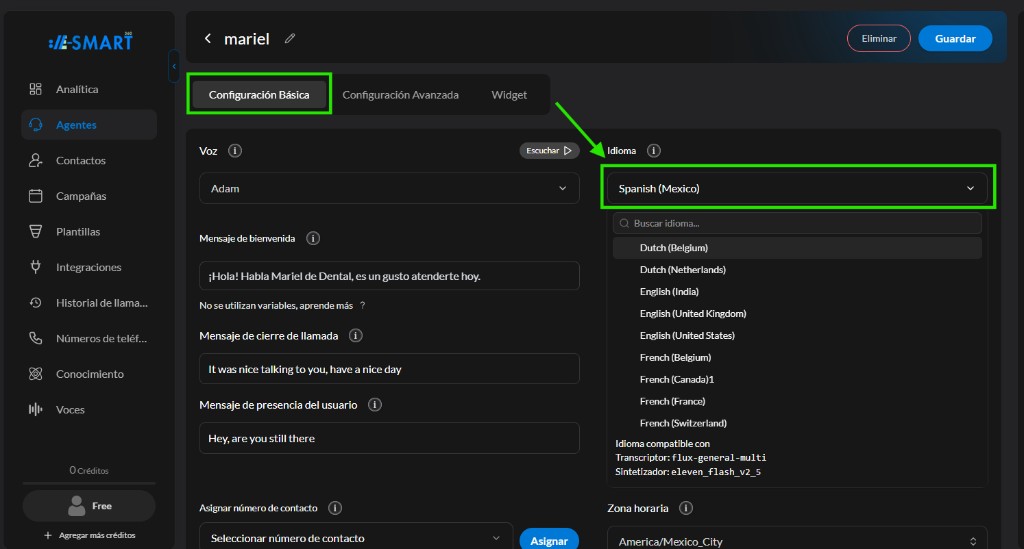Click the Hey, are you still there field
This screenshot has width=1024, height=549.
pyautogui.click(x=389, y=438)
